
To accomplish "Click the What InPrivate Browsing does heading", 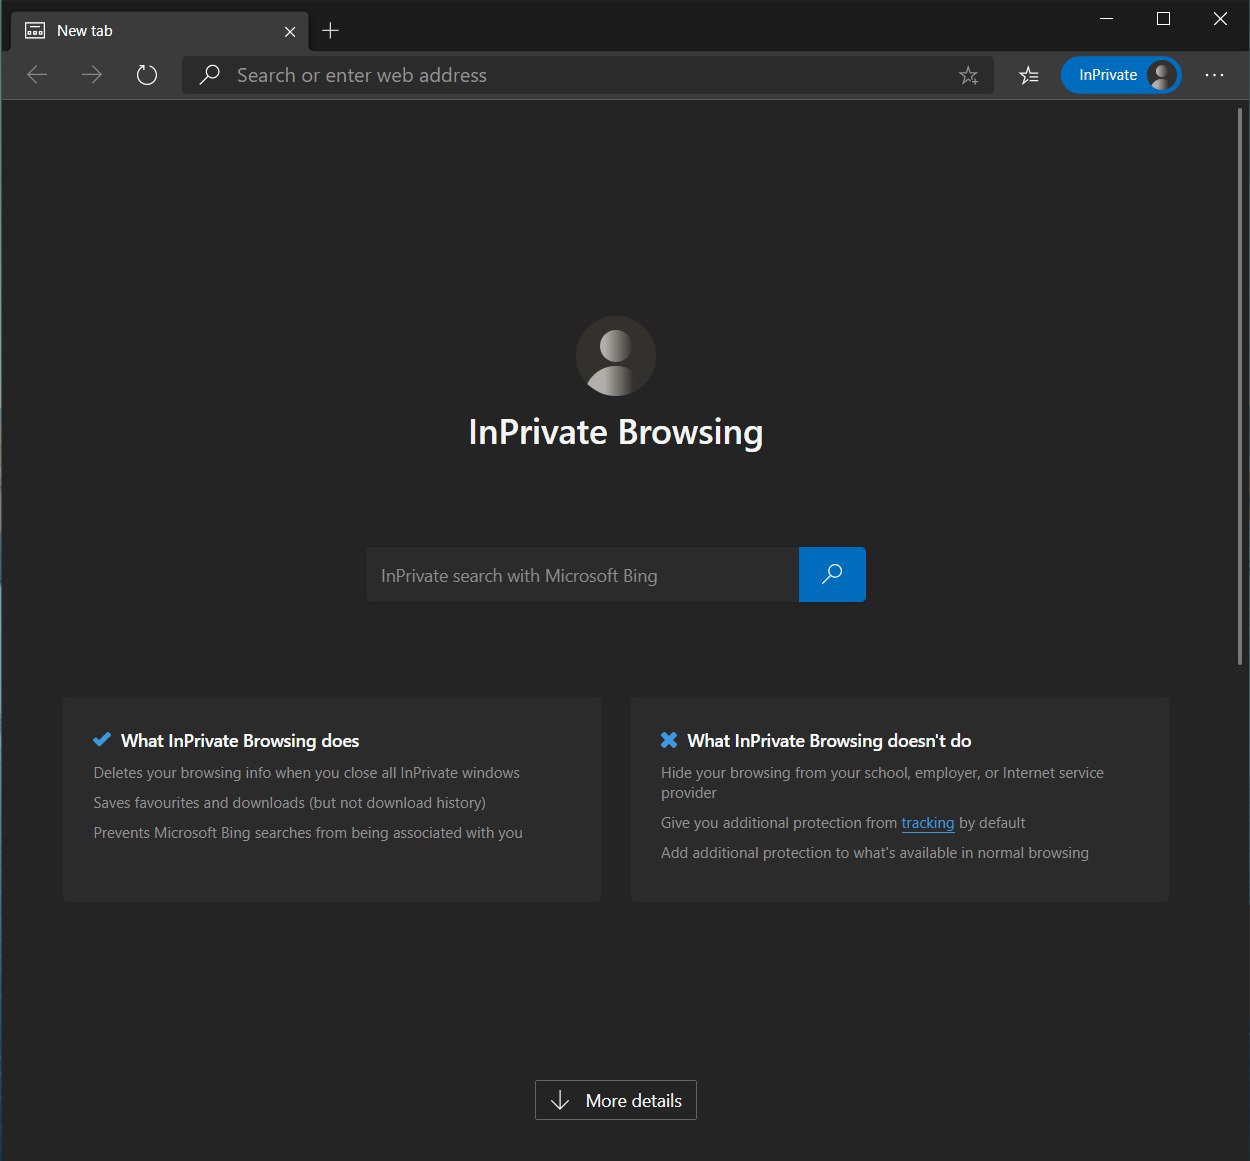I will pos(240,741).
